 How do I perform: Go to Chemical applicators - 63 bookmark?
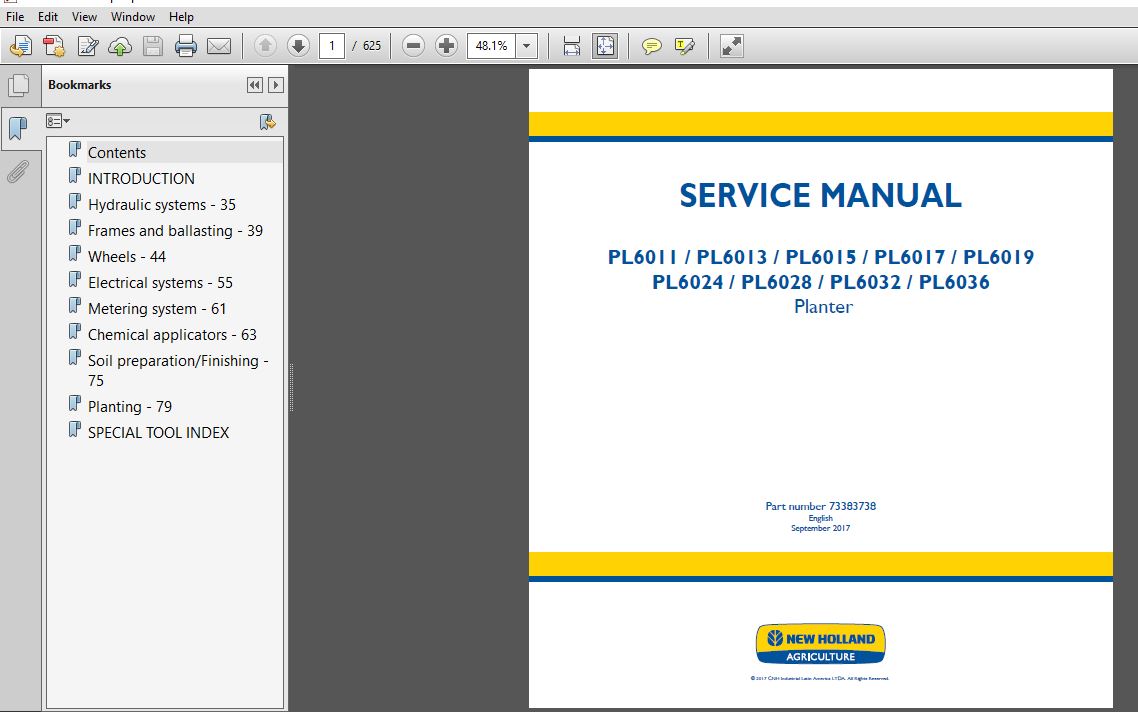(x=173, y=335)
